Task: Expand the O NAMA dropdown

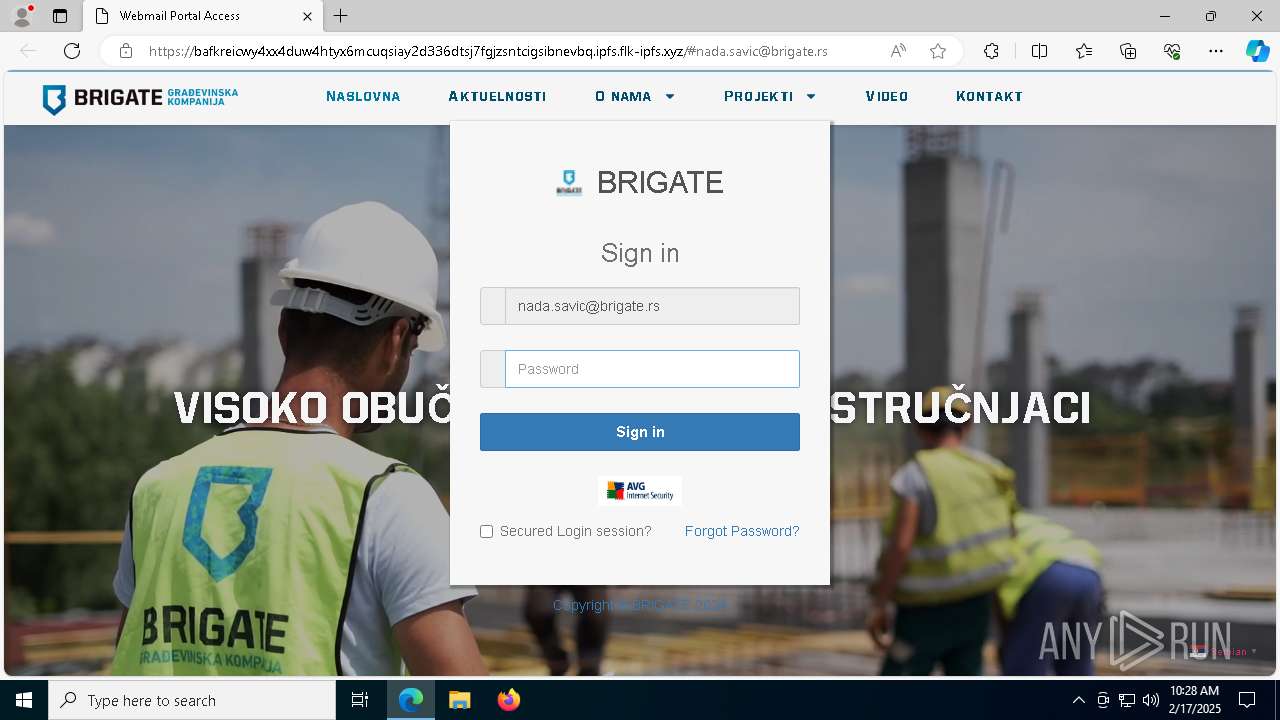Action: [x=635, y=97]
